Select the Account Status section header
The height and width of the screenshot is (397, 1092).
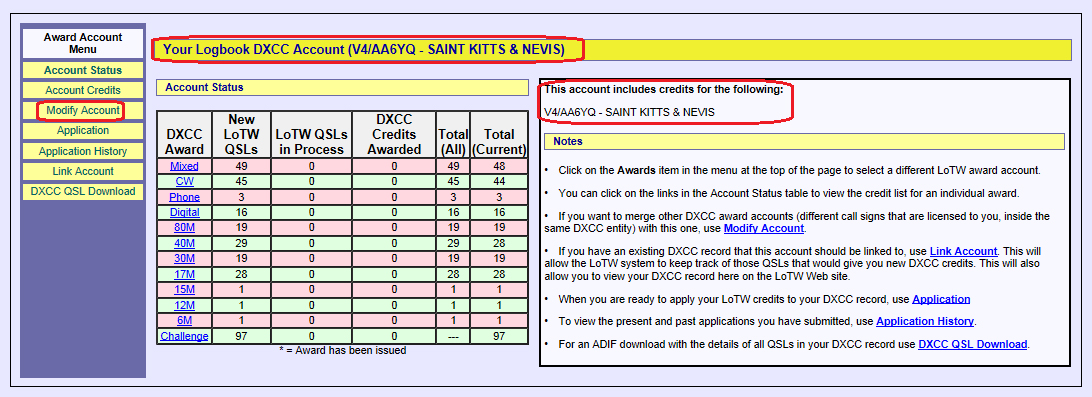point(343,88)
